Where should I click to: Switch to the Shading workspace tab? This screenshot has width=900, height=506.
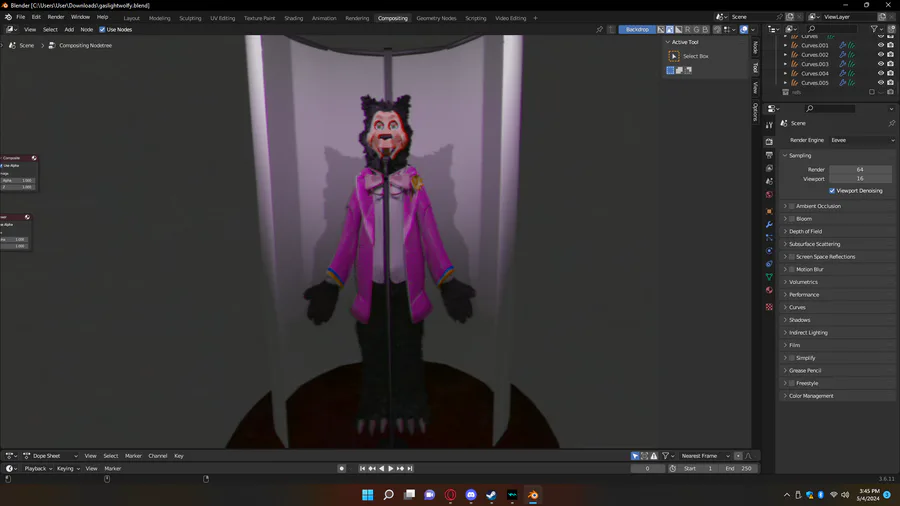click(293, 18)
